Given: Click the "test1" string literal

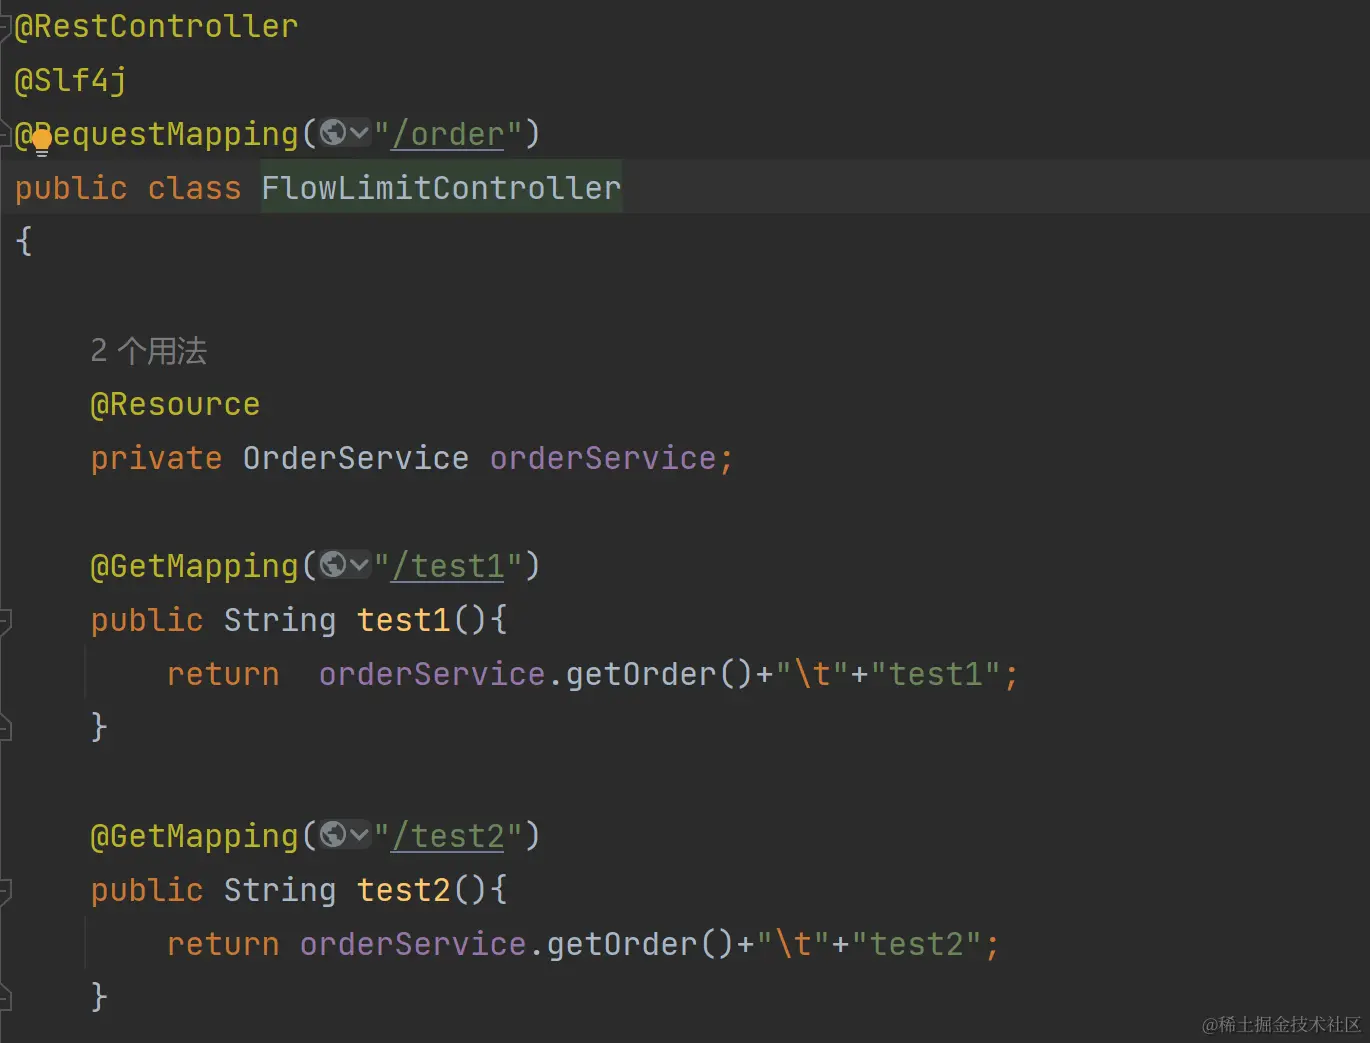Looking at the screenshot, I should tap(936, 674).
